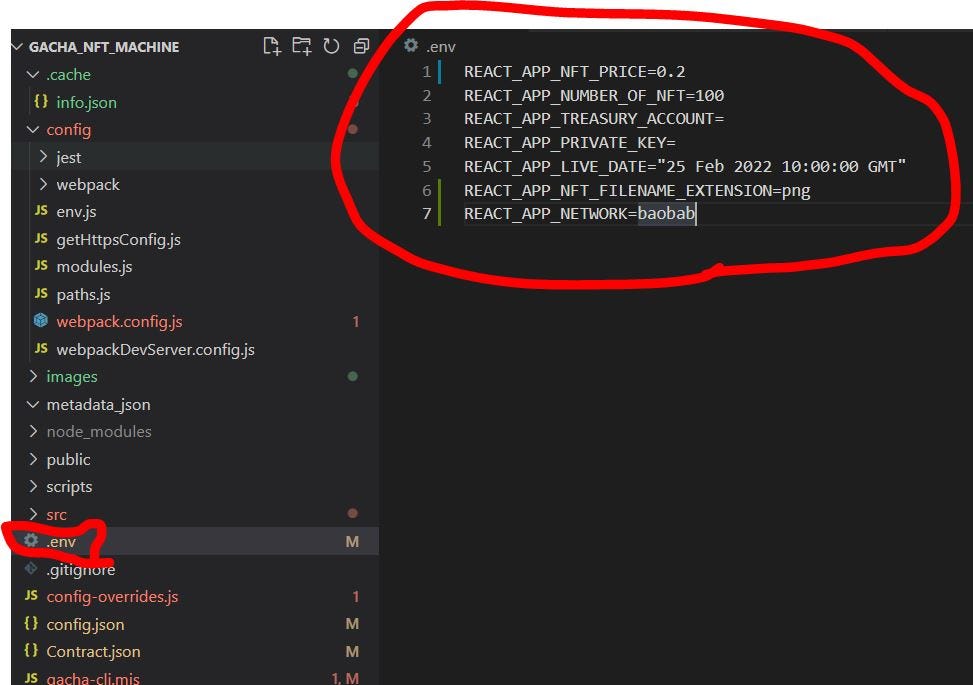
Task: Click the JS icon beside getHttpsConfig.js
Action: click(x=41, y=239)
